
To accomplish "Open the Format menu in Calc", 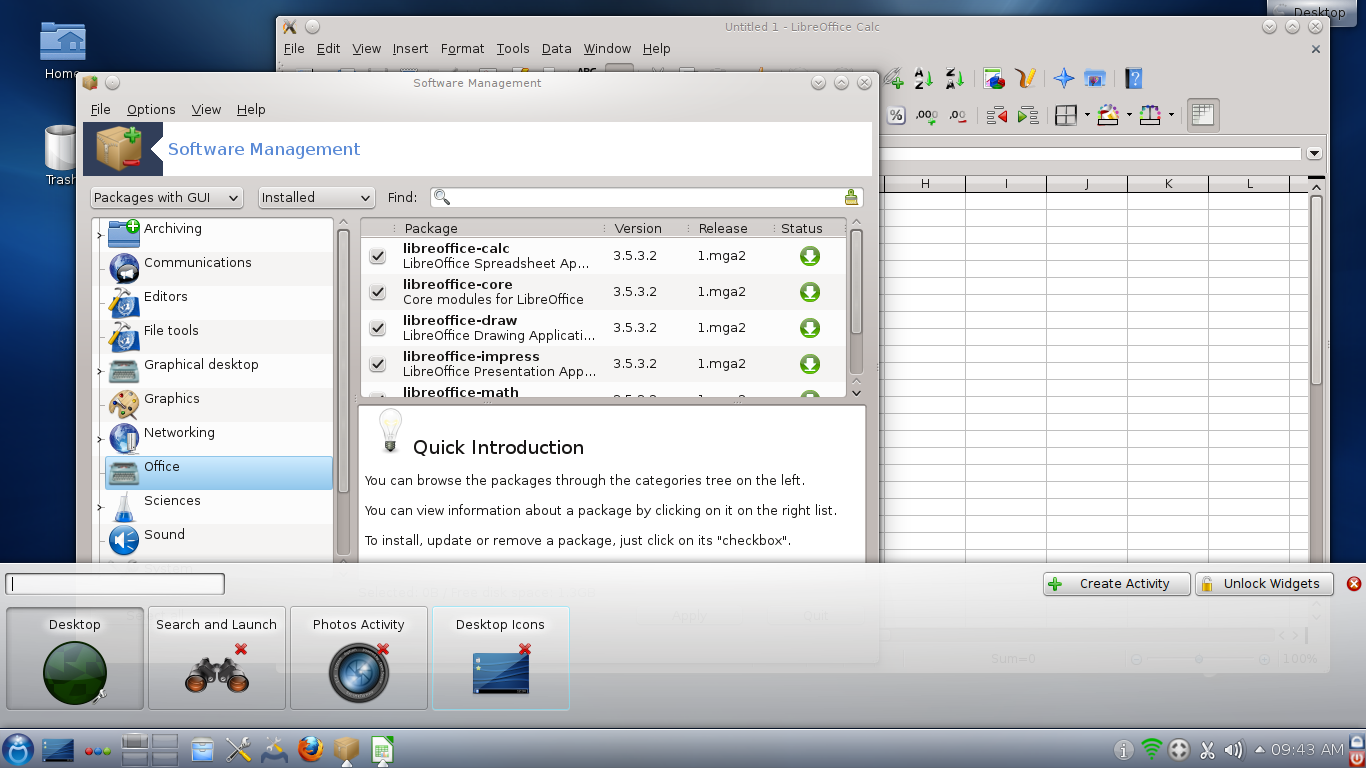I will (462, 49).
